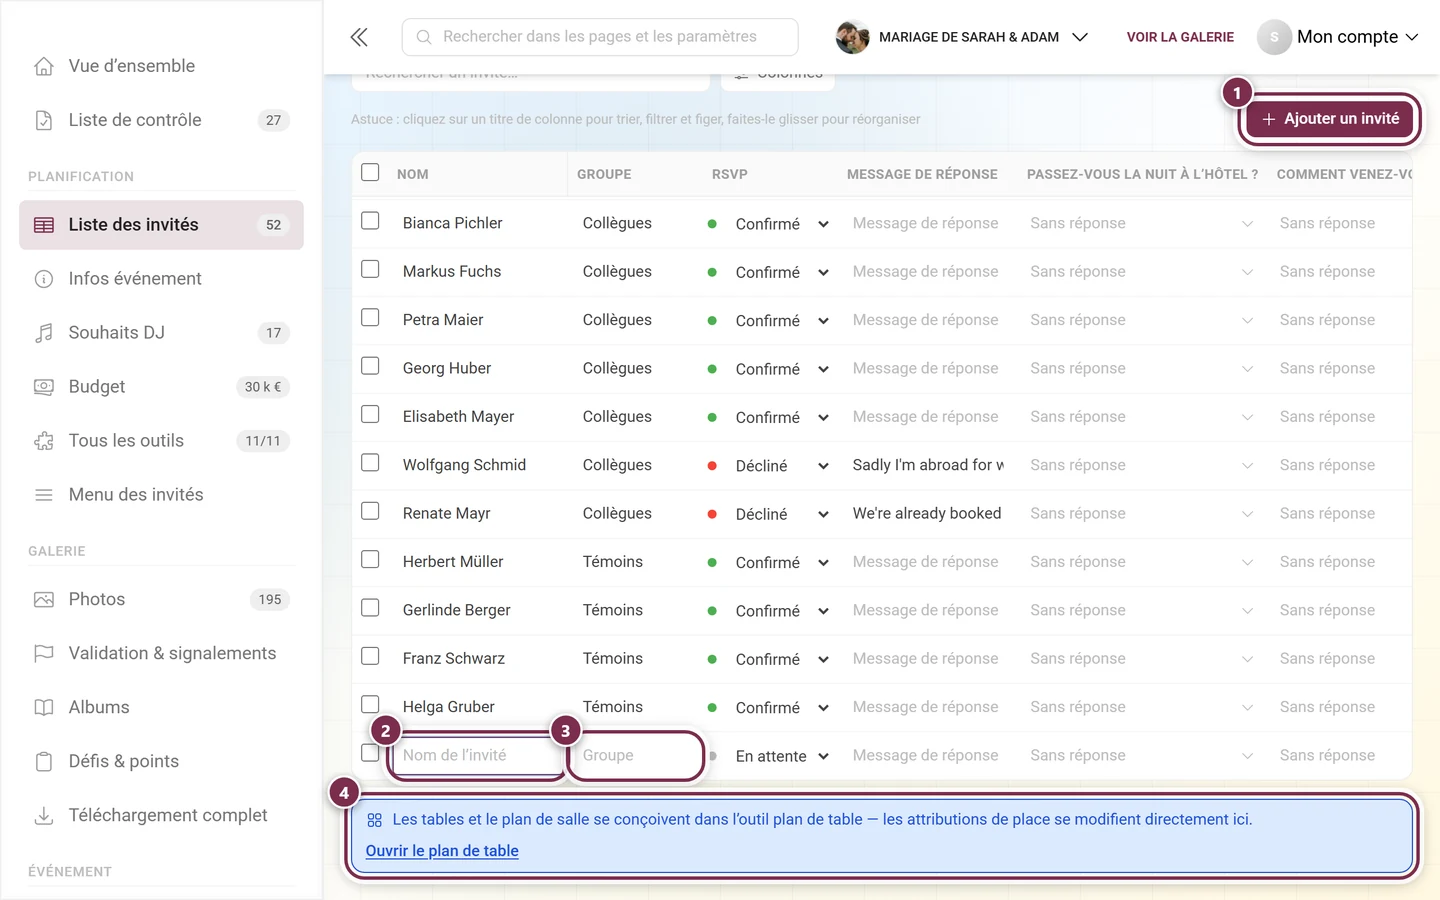The width and height of the screenshot is (1440, 900).
Task: Click the Nom de l'invité input field
Action: pyautogui.click(x=478, y=756)
